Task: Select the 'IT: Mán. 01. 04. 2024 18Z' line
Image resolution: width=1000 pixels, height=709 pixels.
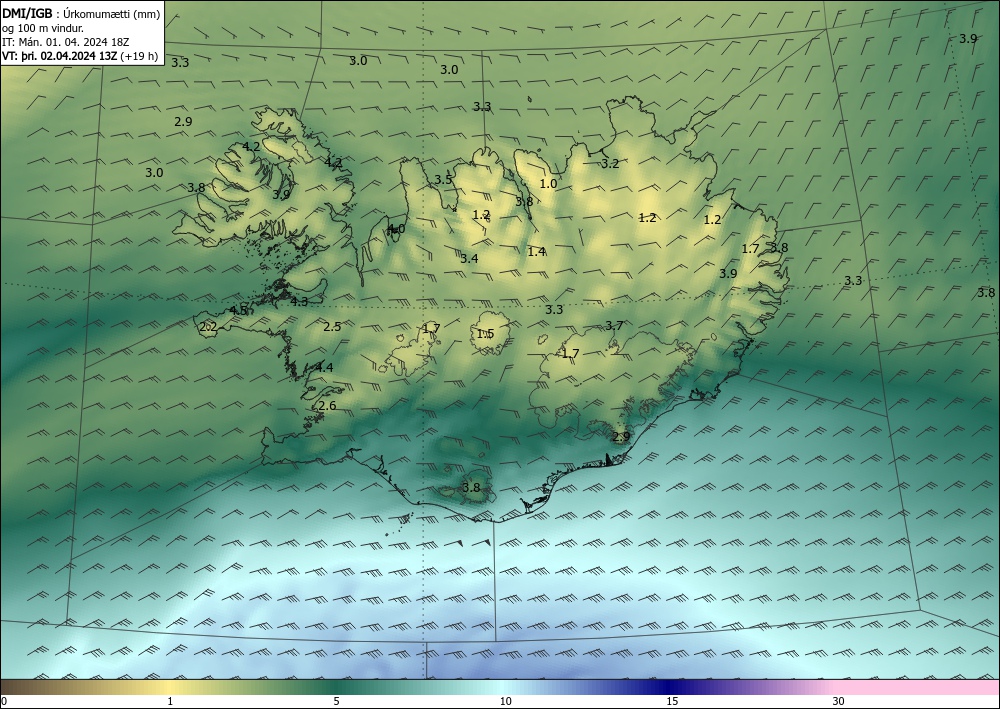Action: click(x=66, y=42)
